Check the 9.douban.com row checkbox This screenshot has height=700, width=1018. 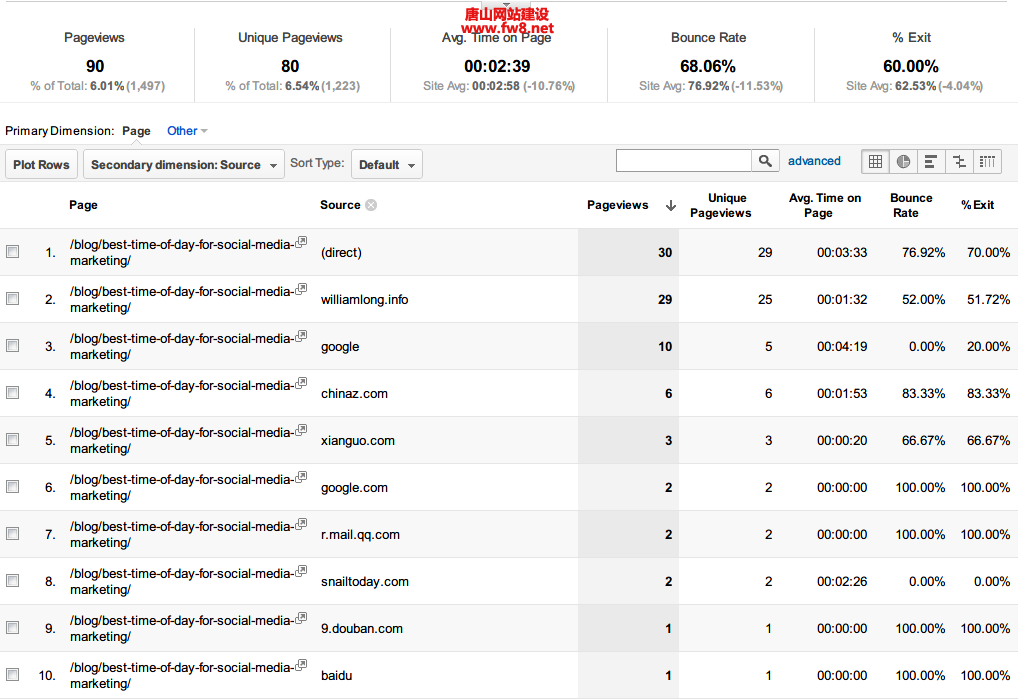click(x=12, y=627)
